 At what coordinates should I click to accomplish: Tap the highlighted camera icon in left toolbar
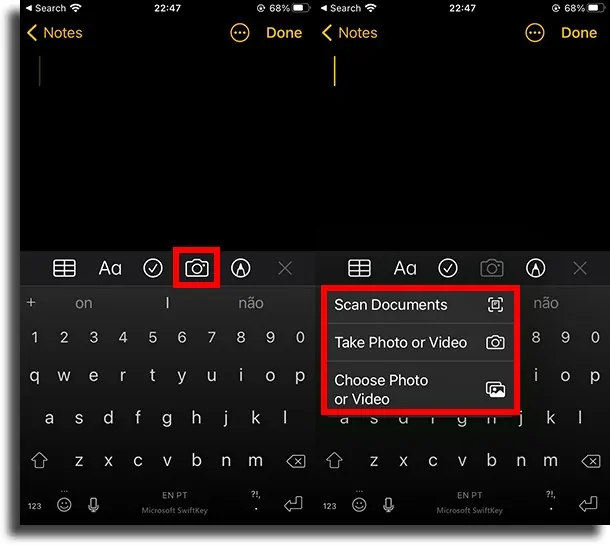(196, 268)
